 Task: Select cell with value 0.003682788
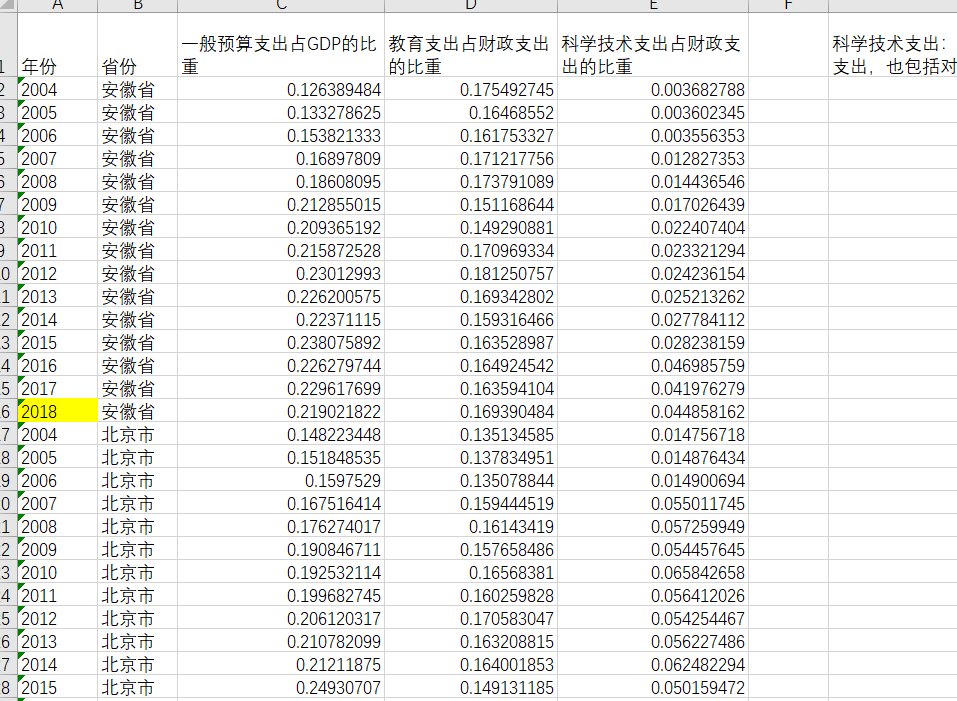[x=652, y=89]
